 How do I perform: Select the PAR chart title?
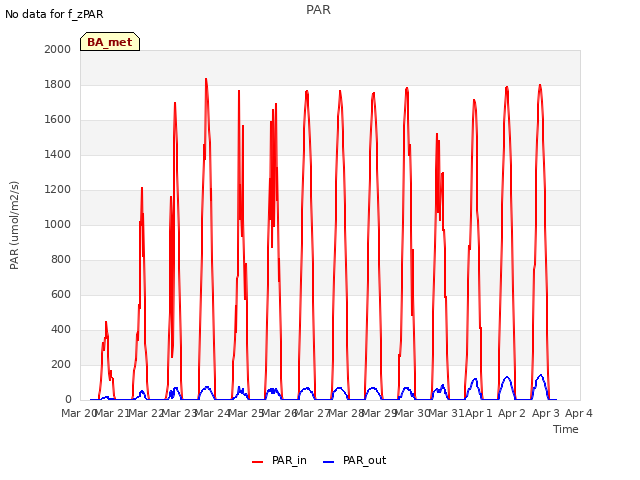[318, 10]
